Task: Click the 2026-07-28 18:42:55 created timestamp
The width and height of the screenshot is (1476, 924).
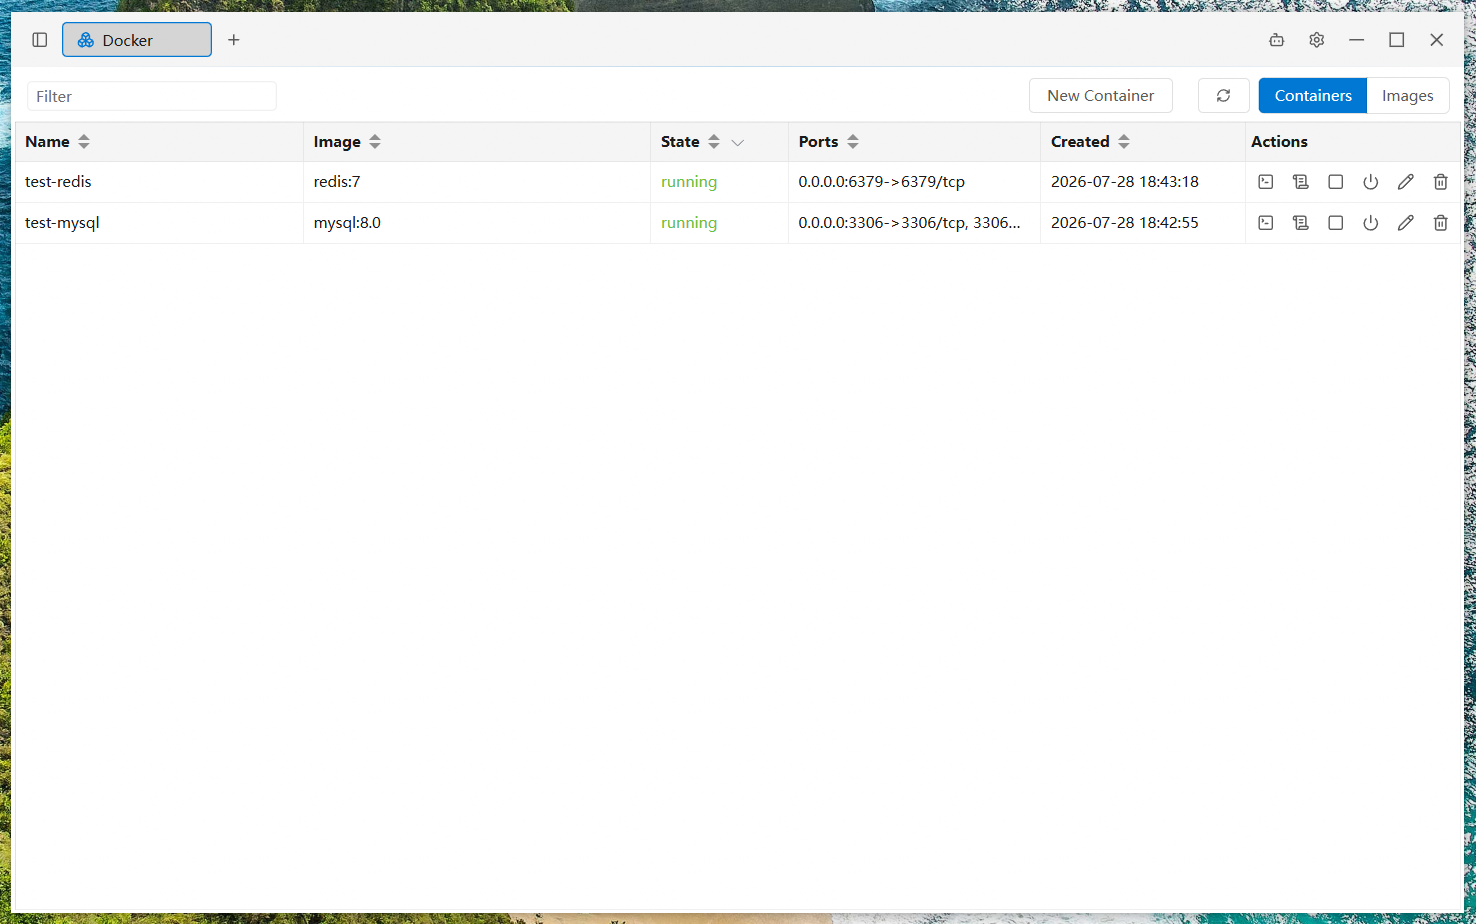Action: coord(1125,223)
